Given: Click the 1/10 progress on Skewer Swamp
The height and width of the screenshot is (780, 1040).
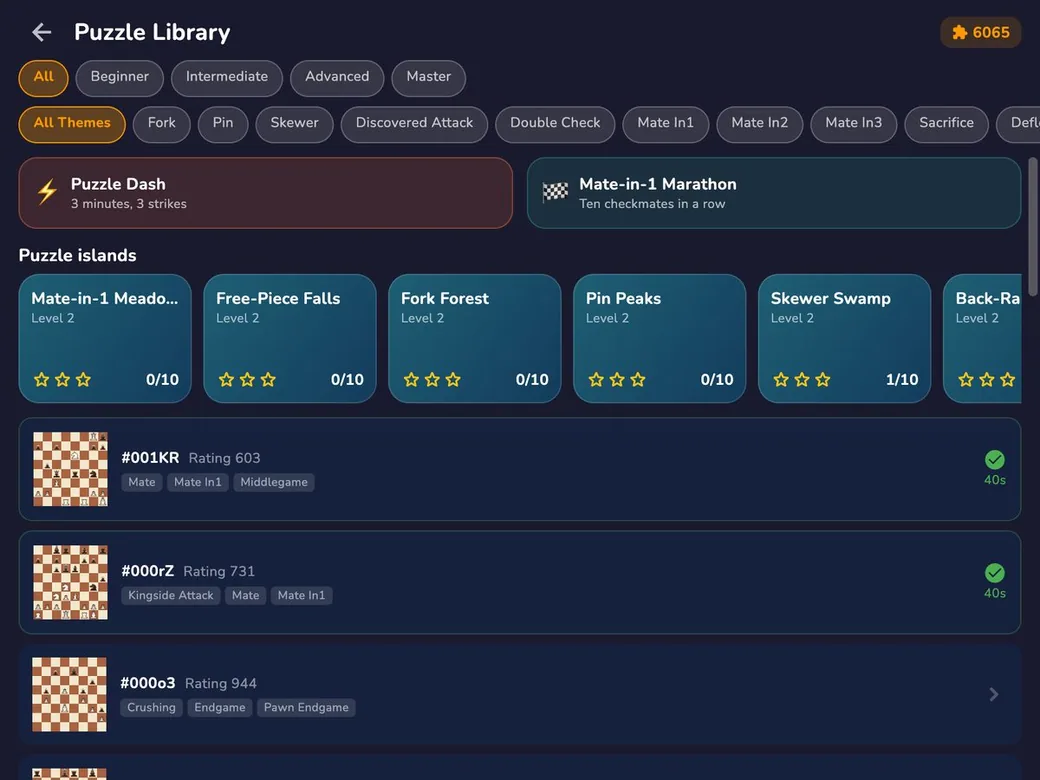Looking at the screenshot, I should click(x=902, y=379).
